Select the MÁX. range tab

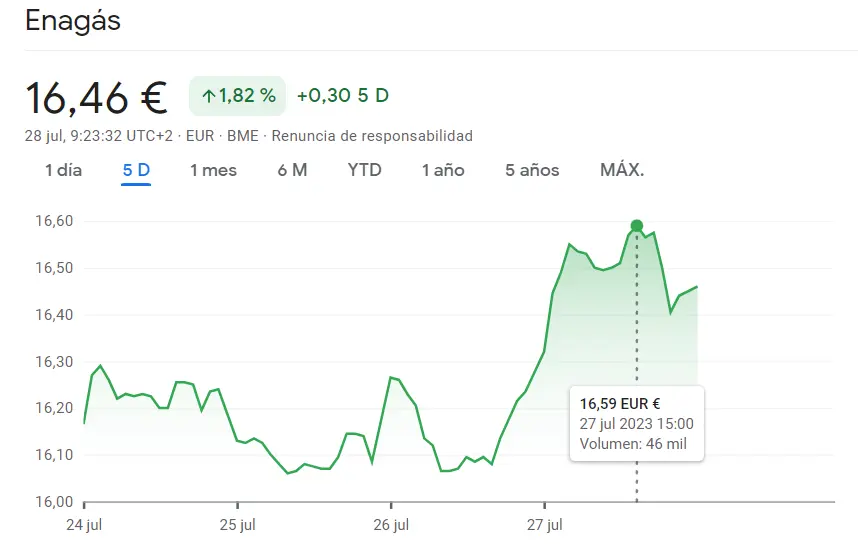point(622,170)
